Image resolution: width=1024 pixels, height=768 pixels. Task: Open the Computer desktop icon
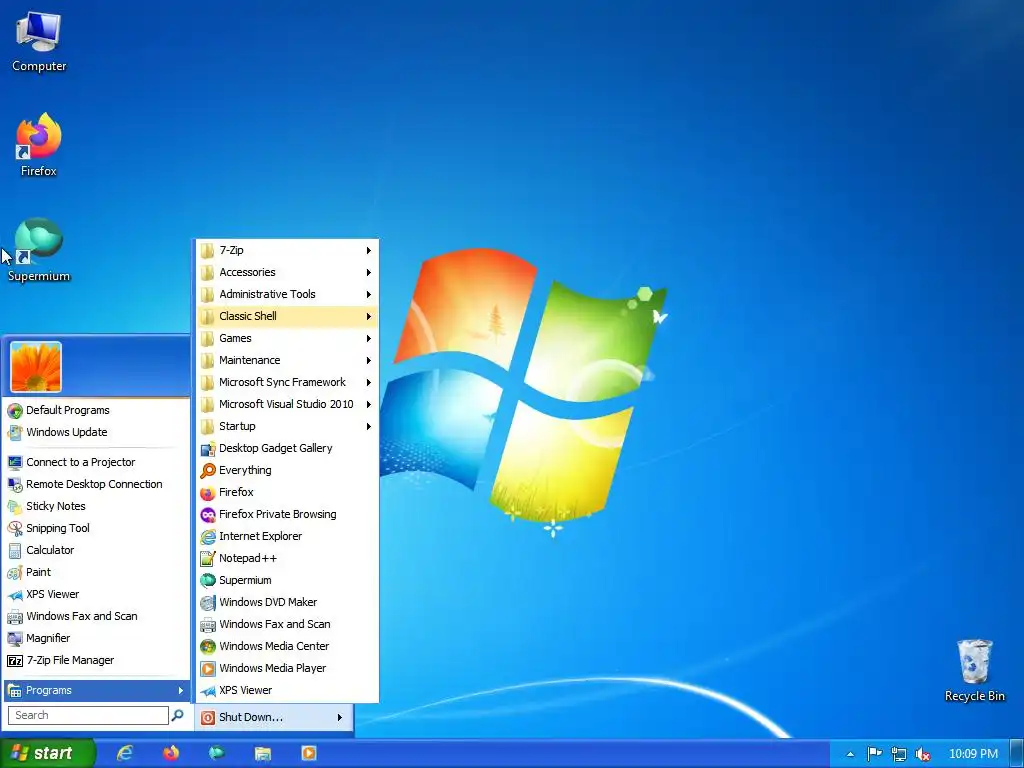[x=39, y=42]
